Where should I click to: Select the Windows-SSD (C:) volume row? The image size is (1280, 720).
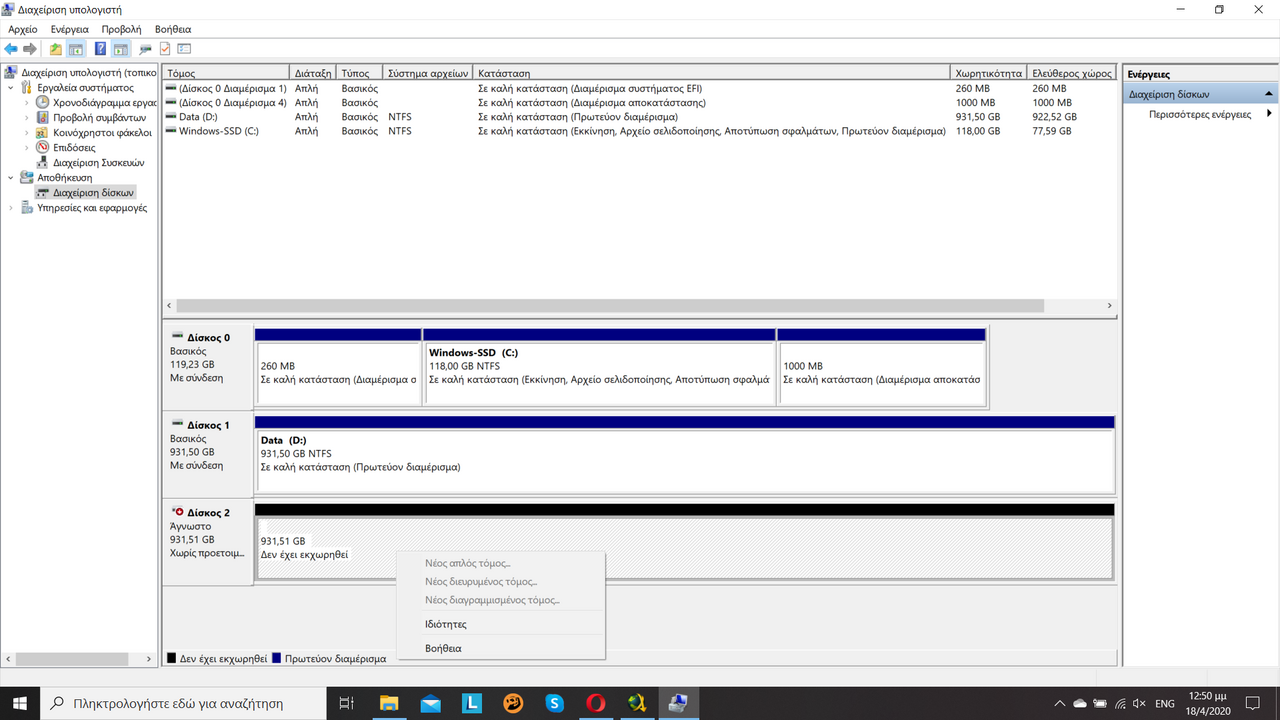(639, 131)
